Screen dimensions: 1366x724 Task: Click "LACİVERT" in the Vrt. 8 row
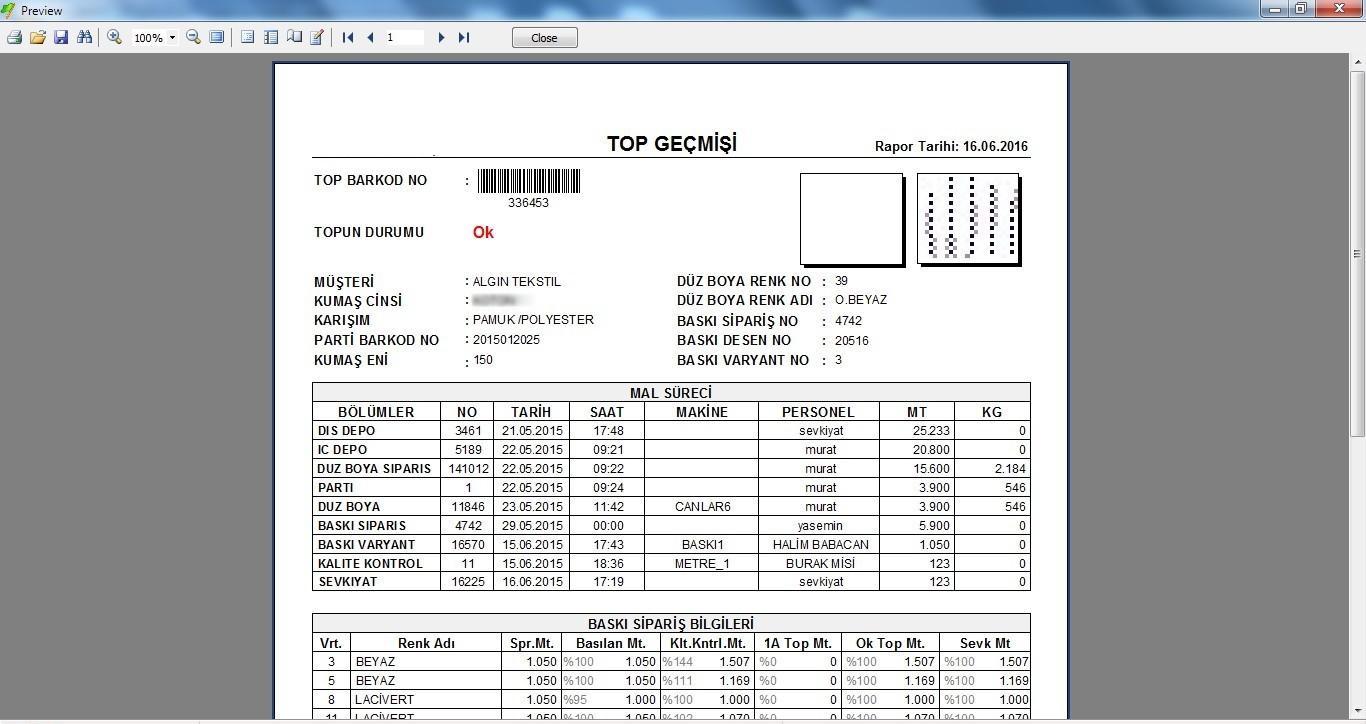pyautogui.click(x=385, y=700)
